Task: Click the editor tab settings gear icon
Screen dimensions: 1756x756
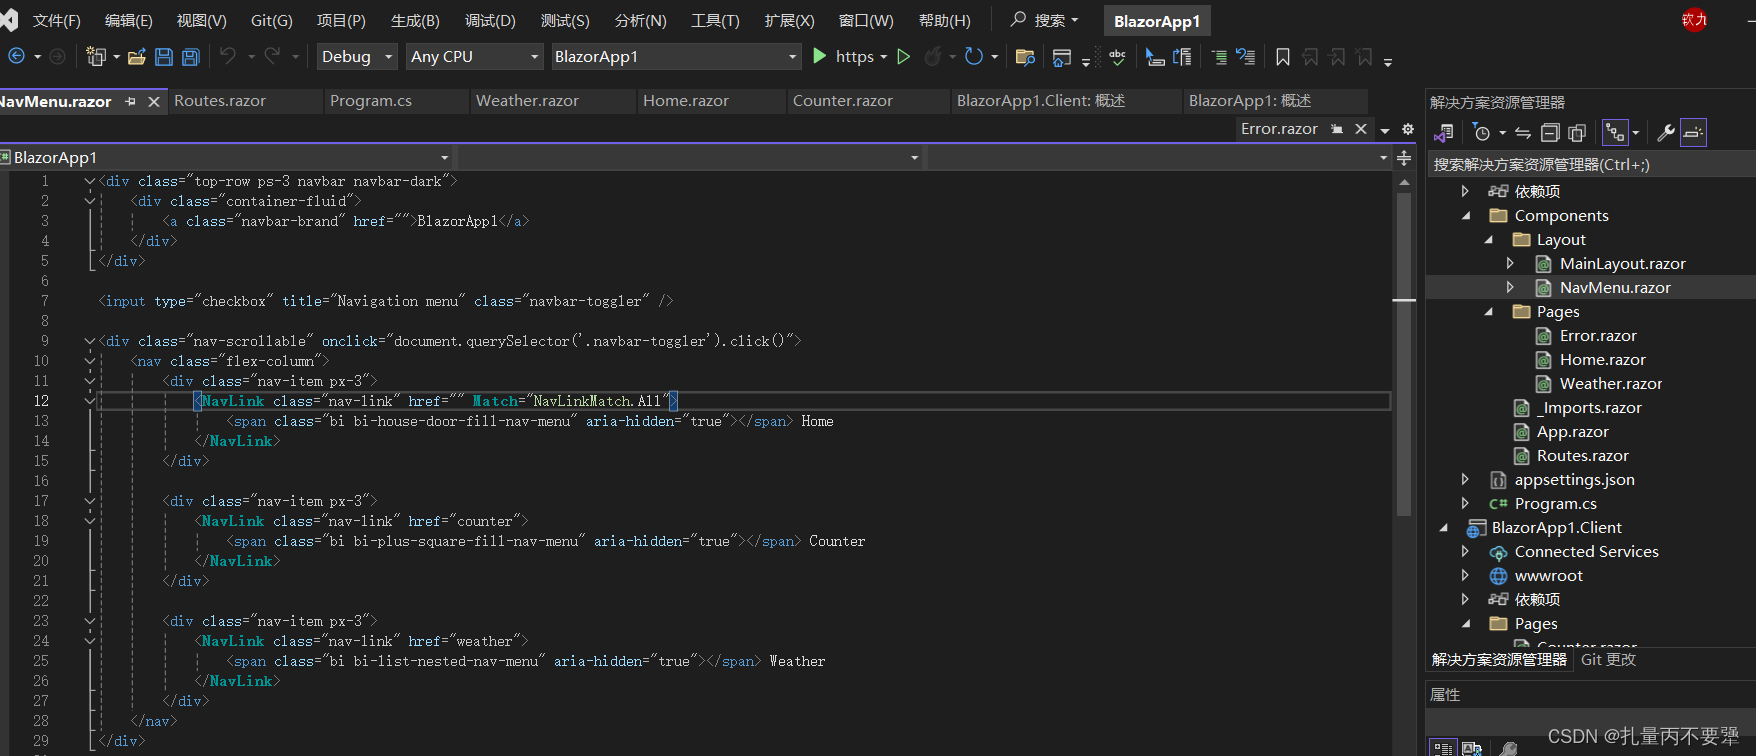Action: 1408,129
